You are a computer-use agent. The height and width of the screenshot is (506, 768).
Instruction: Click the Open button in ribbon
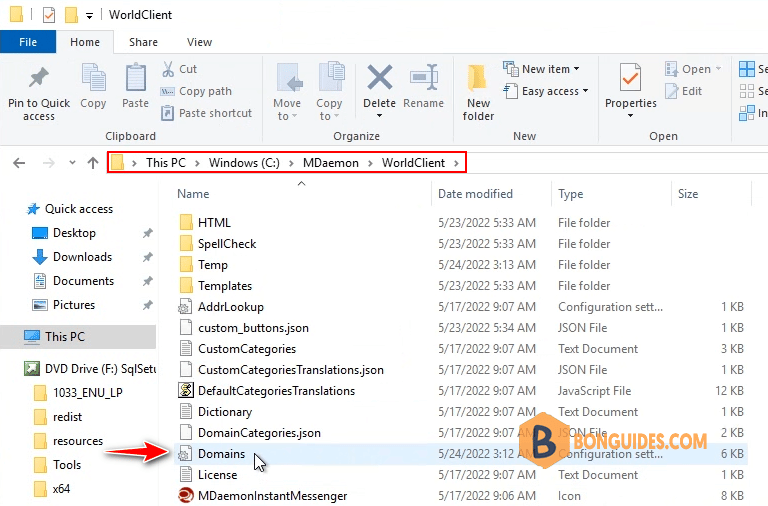[x=693, y=69]
